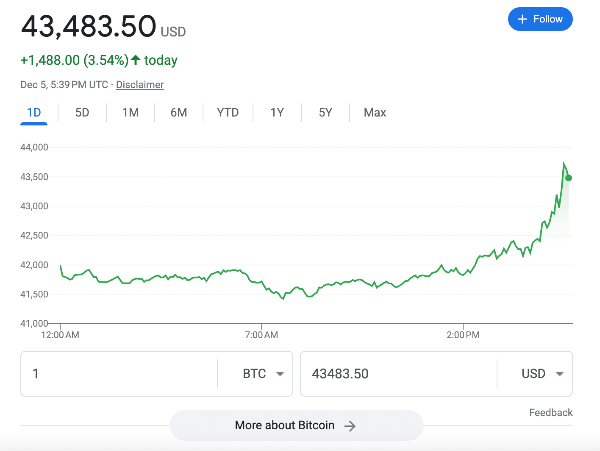This screenshot has width=600, height=451.
Task: Click the BTC amount input field
Action: point(119,374)
